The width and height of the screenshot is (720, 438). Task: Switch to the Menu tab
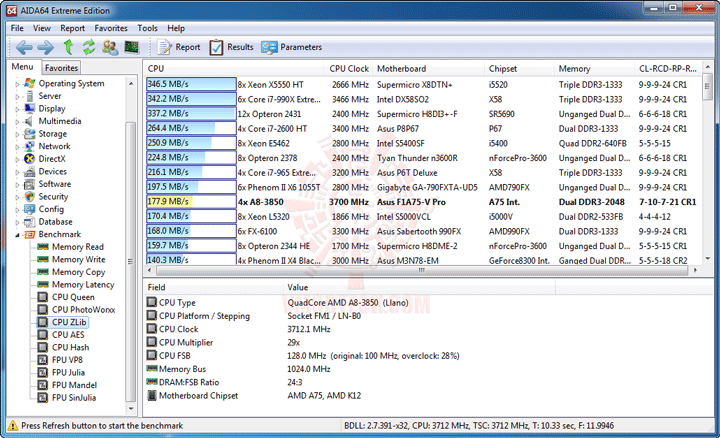click(22, 67)
